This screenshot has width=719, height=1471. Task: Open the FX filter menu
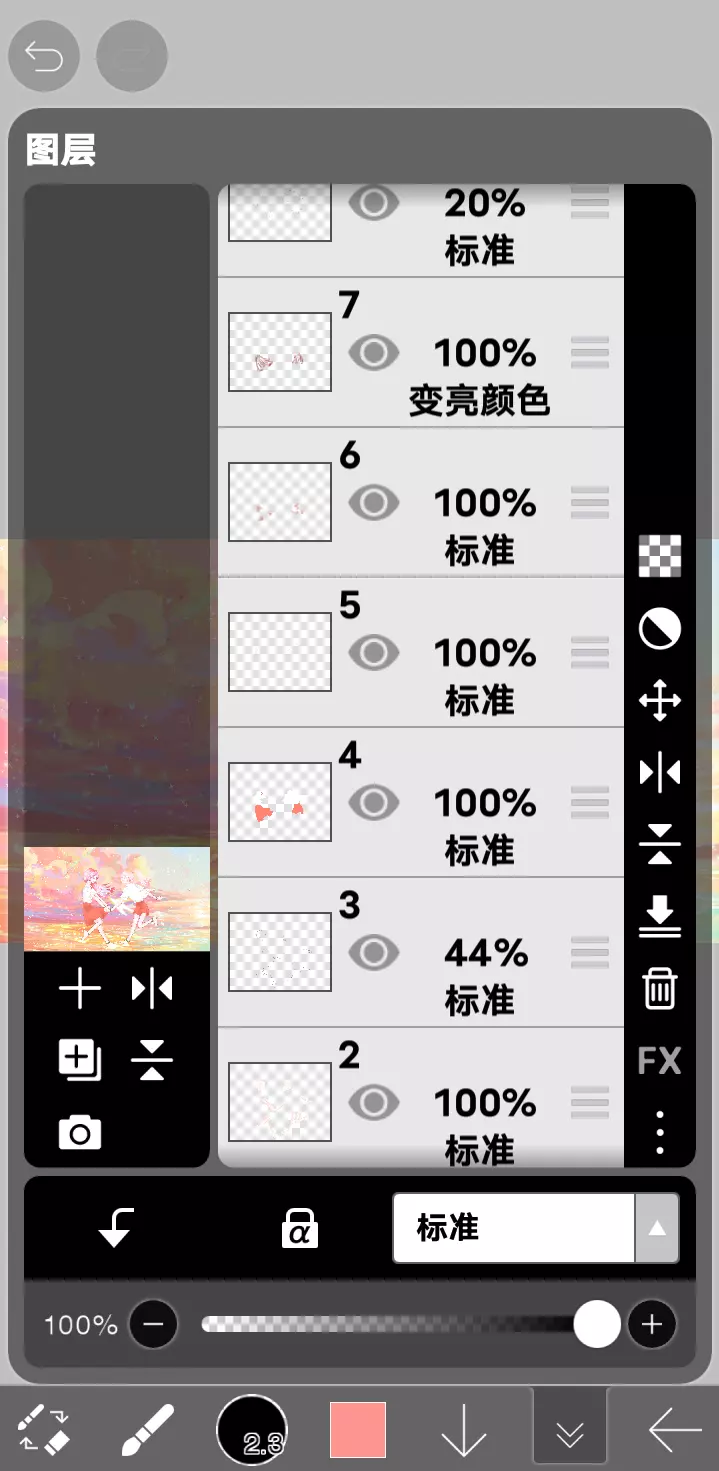click(660, 1060)
